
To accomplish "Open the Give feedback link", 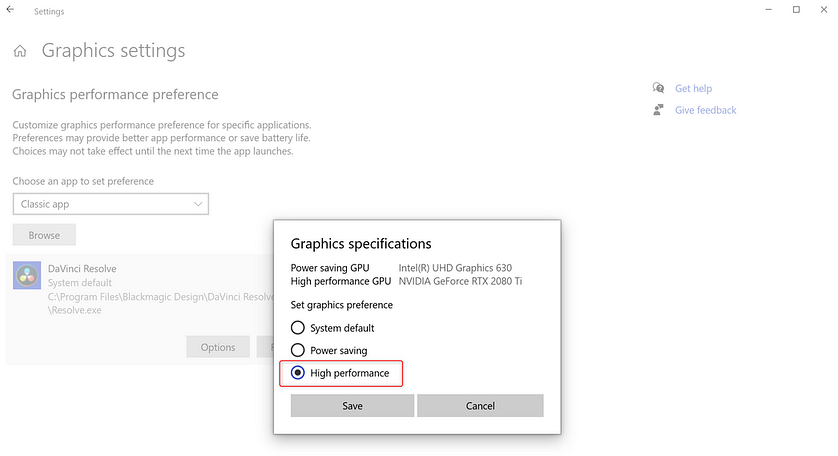I will [705, 110].
